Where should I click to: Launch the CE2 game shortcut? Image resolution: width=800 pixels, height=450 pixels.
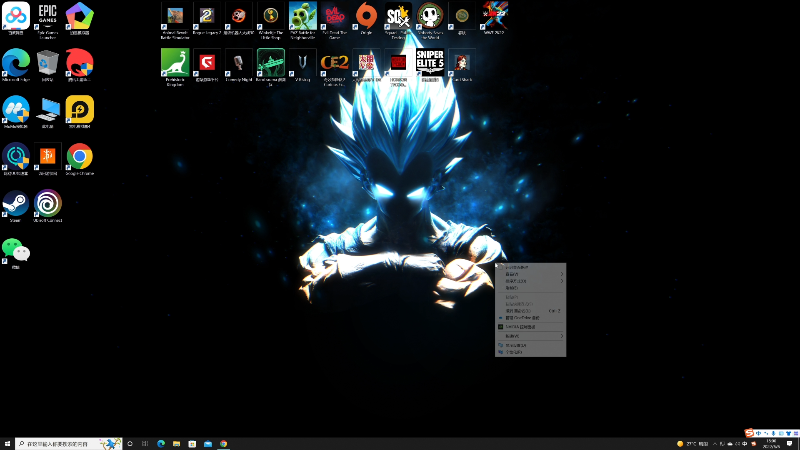tap(334, 66)
